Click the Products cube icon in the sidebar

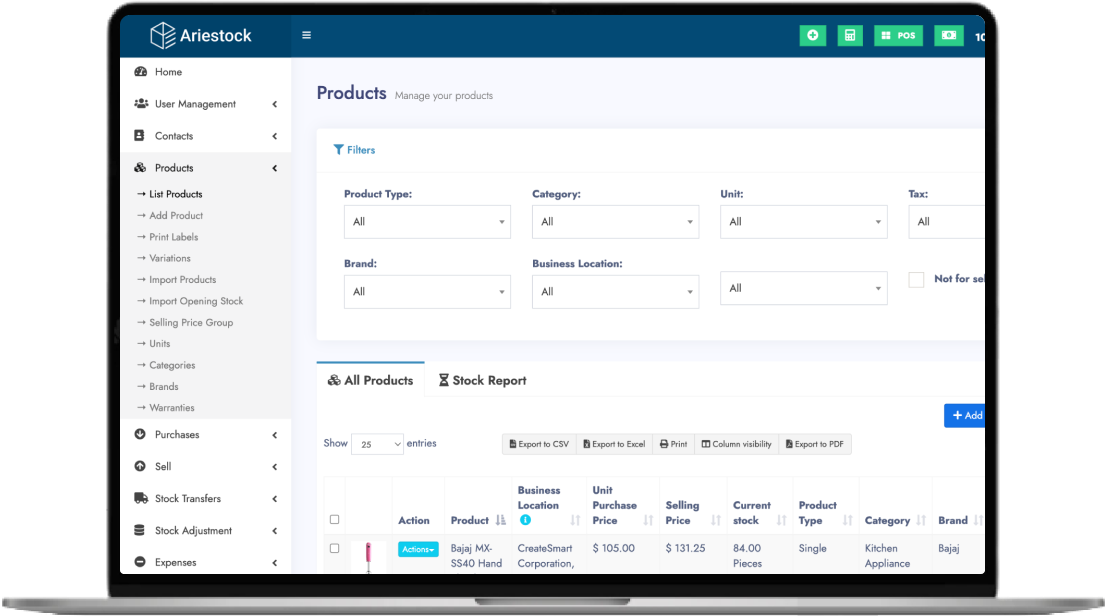[140, 167]
